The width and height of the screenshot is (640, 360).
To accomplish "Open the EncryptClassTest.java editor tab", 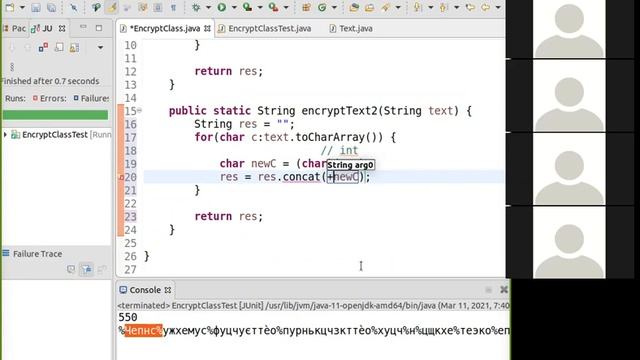I will tap(264, 29).
